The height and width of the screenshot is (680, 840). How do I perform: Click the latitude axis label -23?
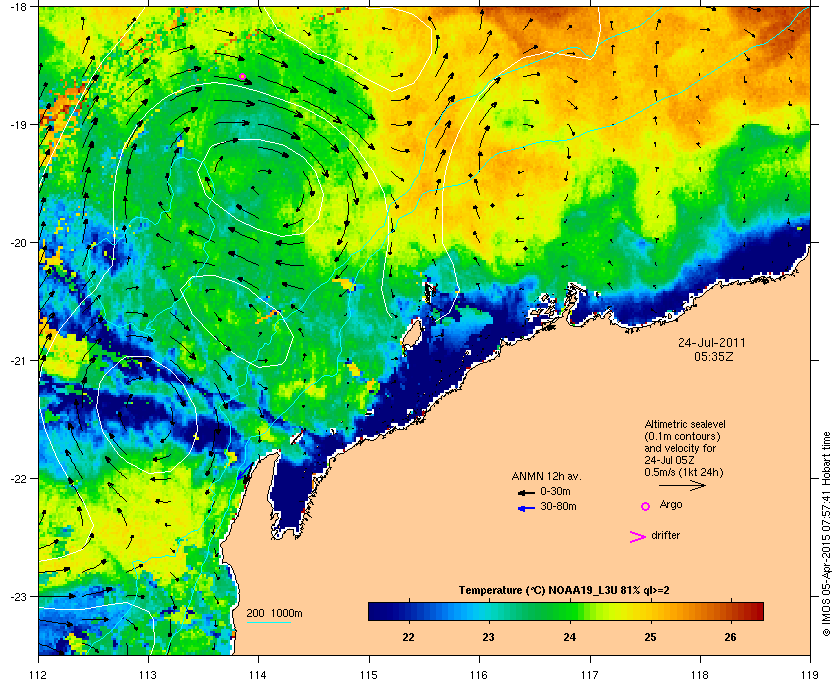tap(18, 596)
